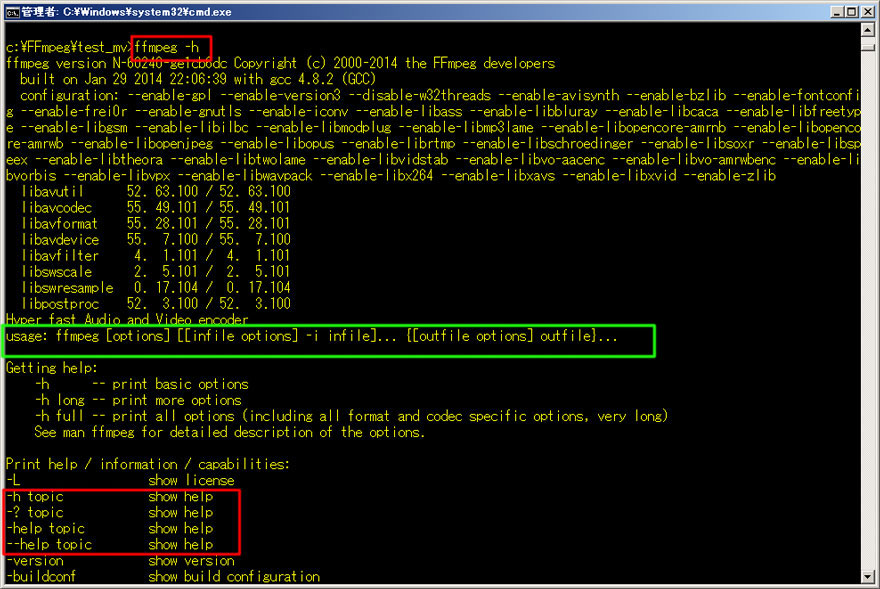Screen dimensions: 880x589
Task: Close the cmd.exe window
Action: click(867, 12)
